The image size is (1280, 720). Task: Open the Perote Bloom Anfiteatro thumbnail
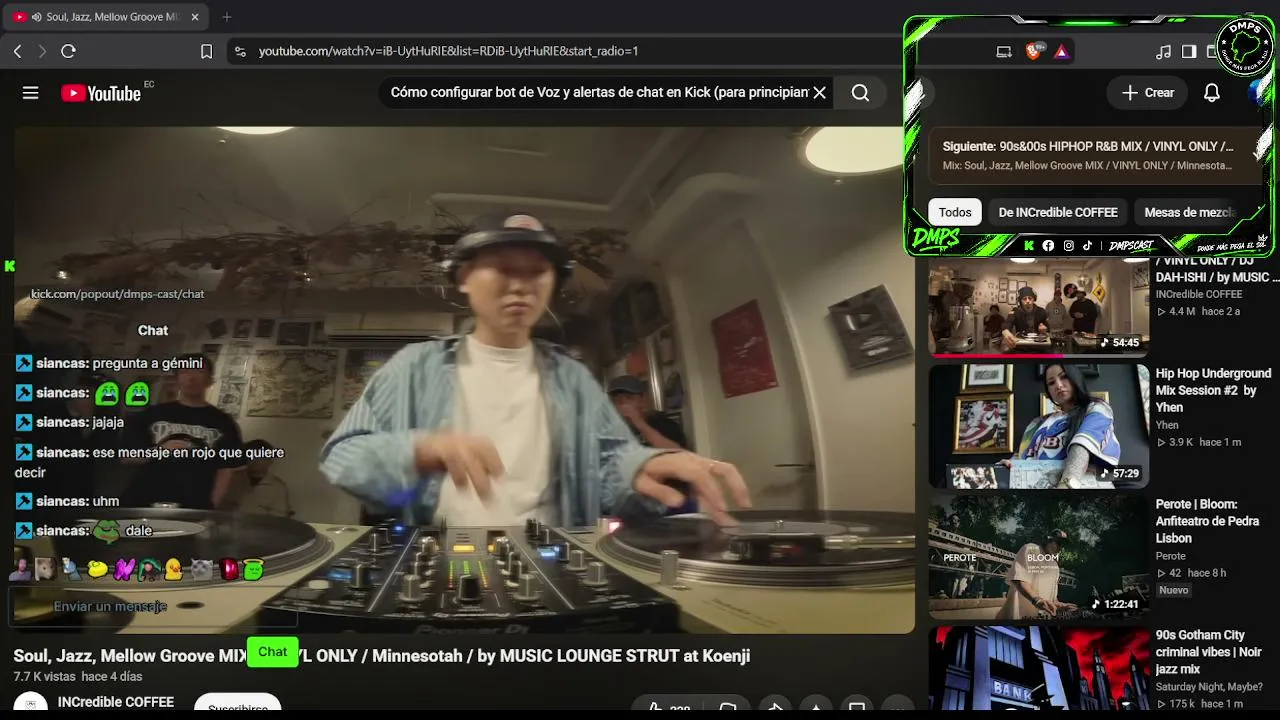pos(1038,557)
